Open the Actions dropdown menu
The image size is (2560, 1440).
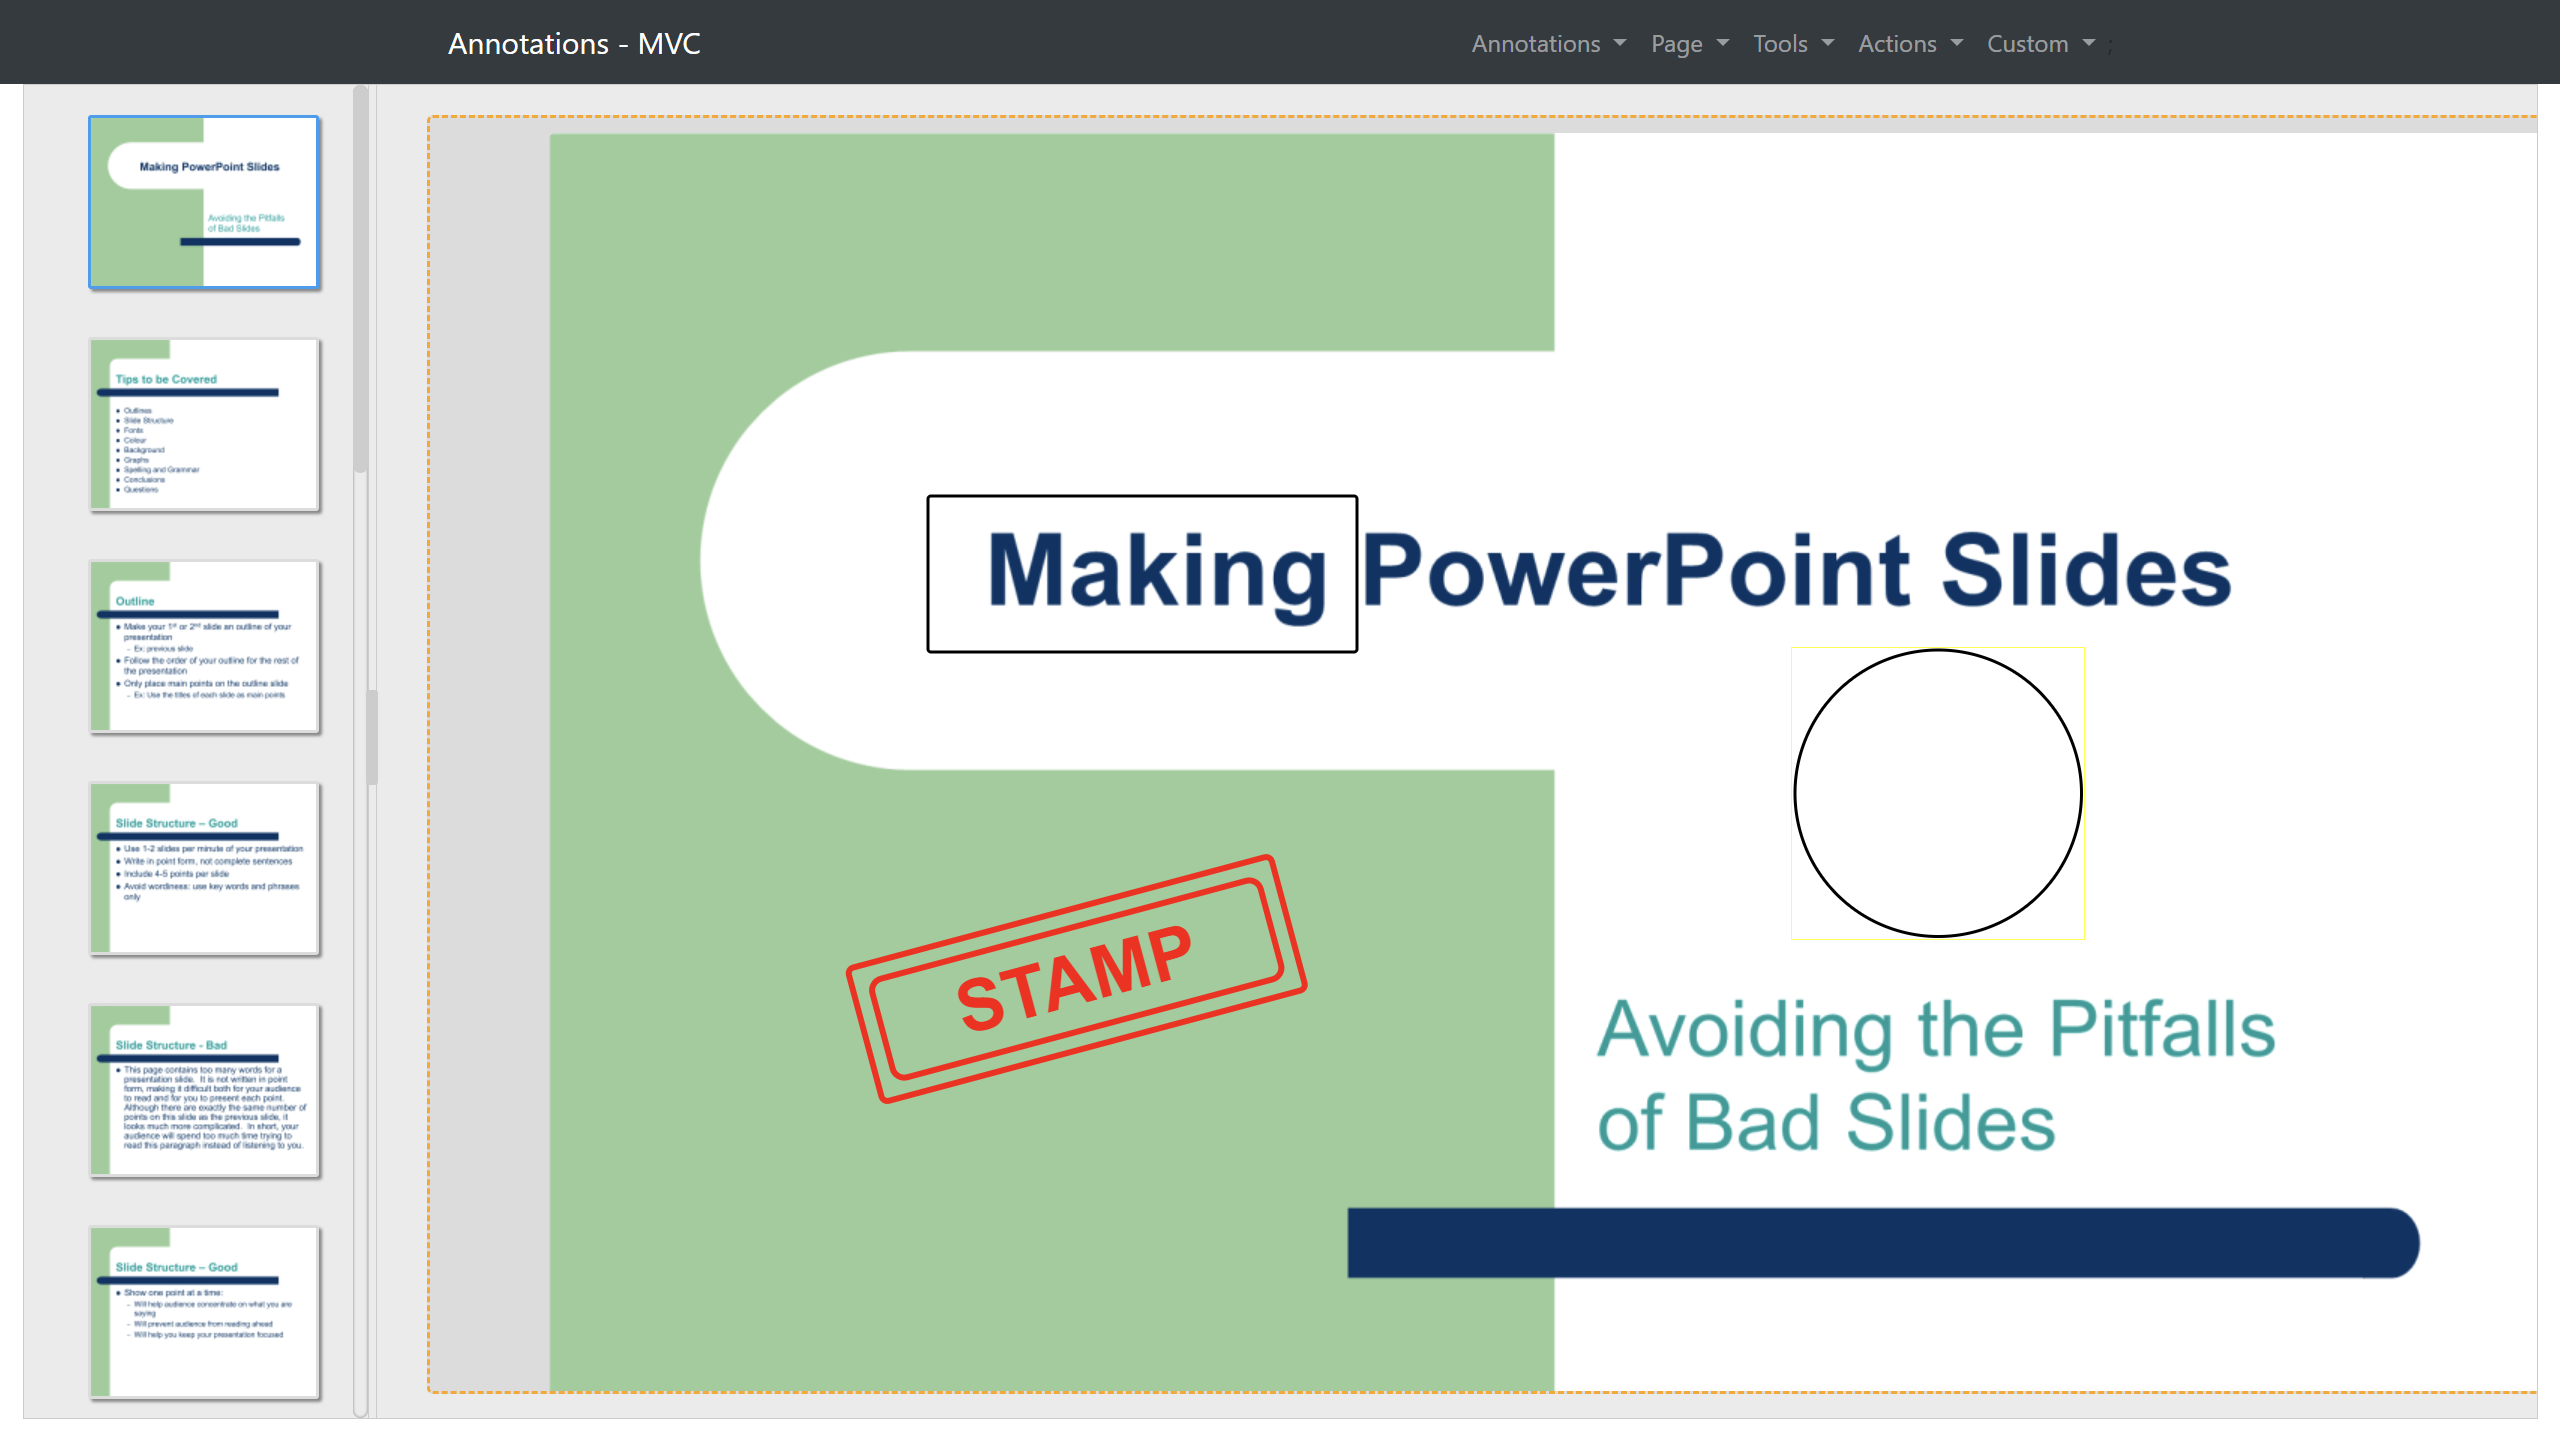click(1910, 44)
